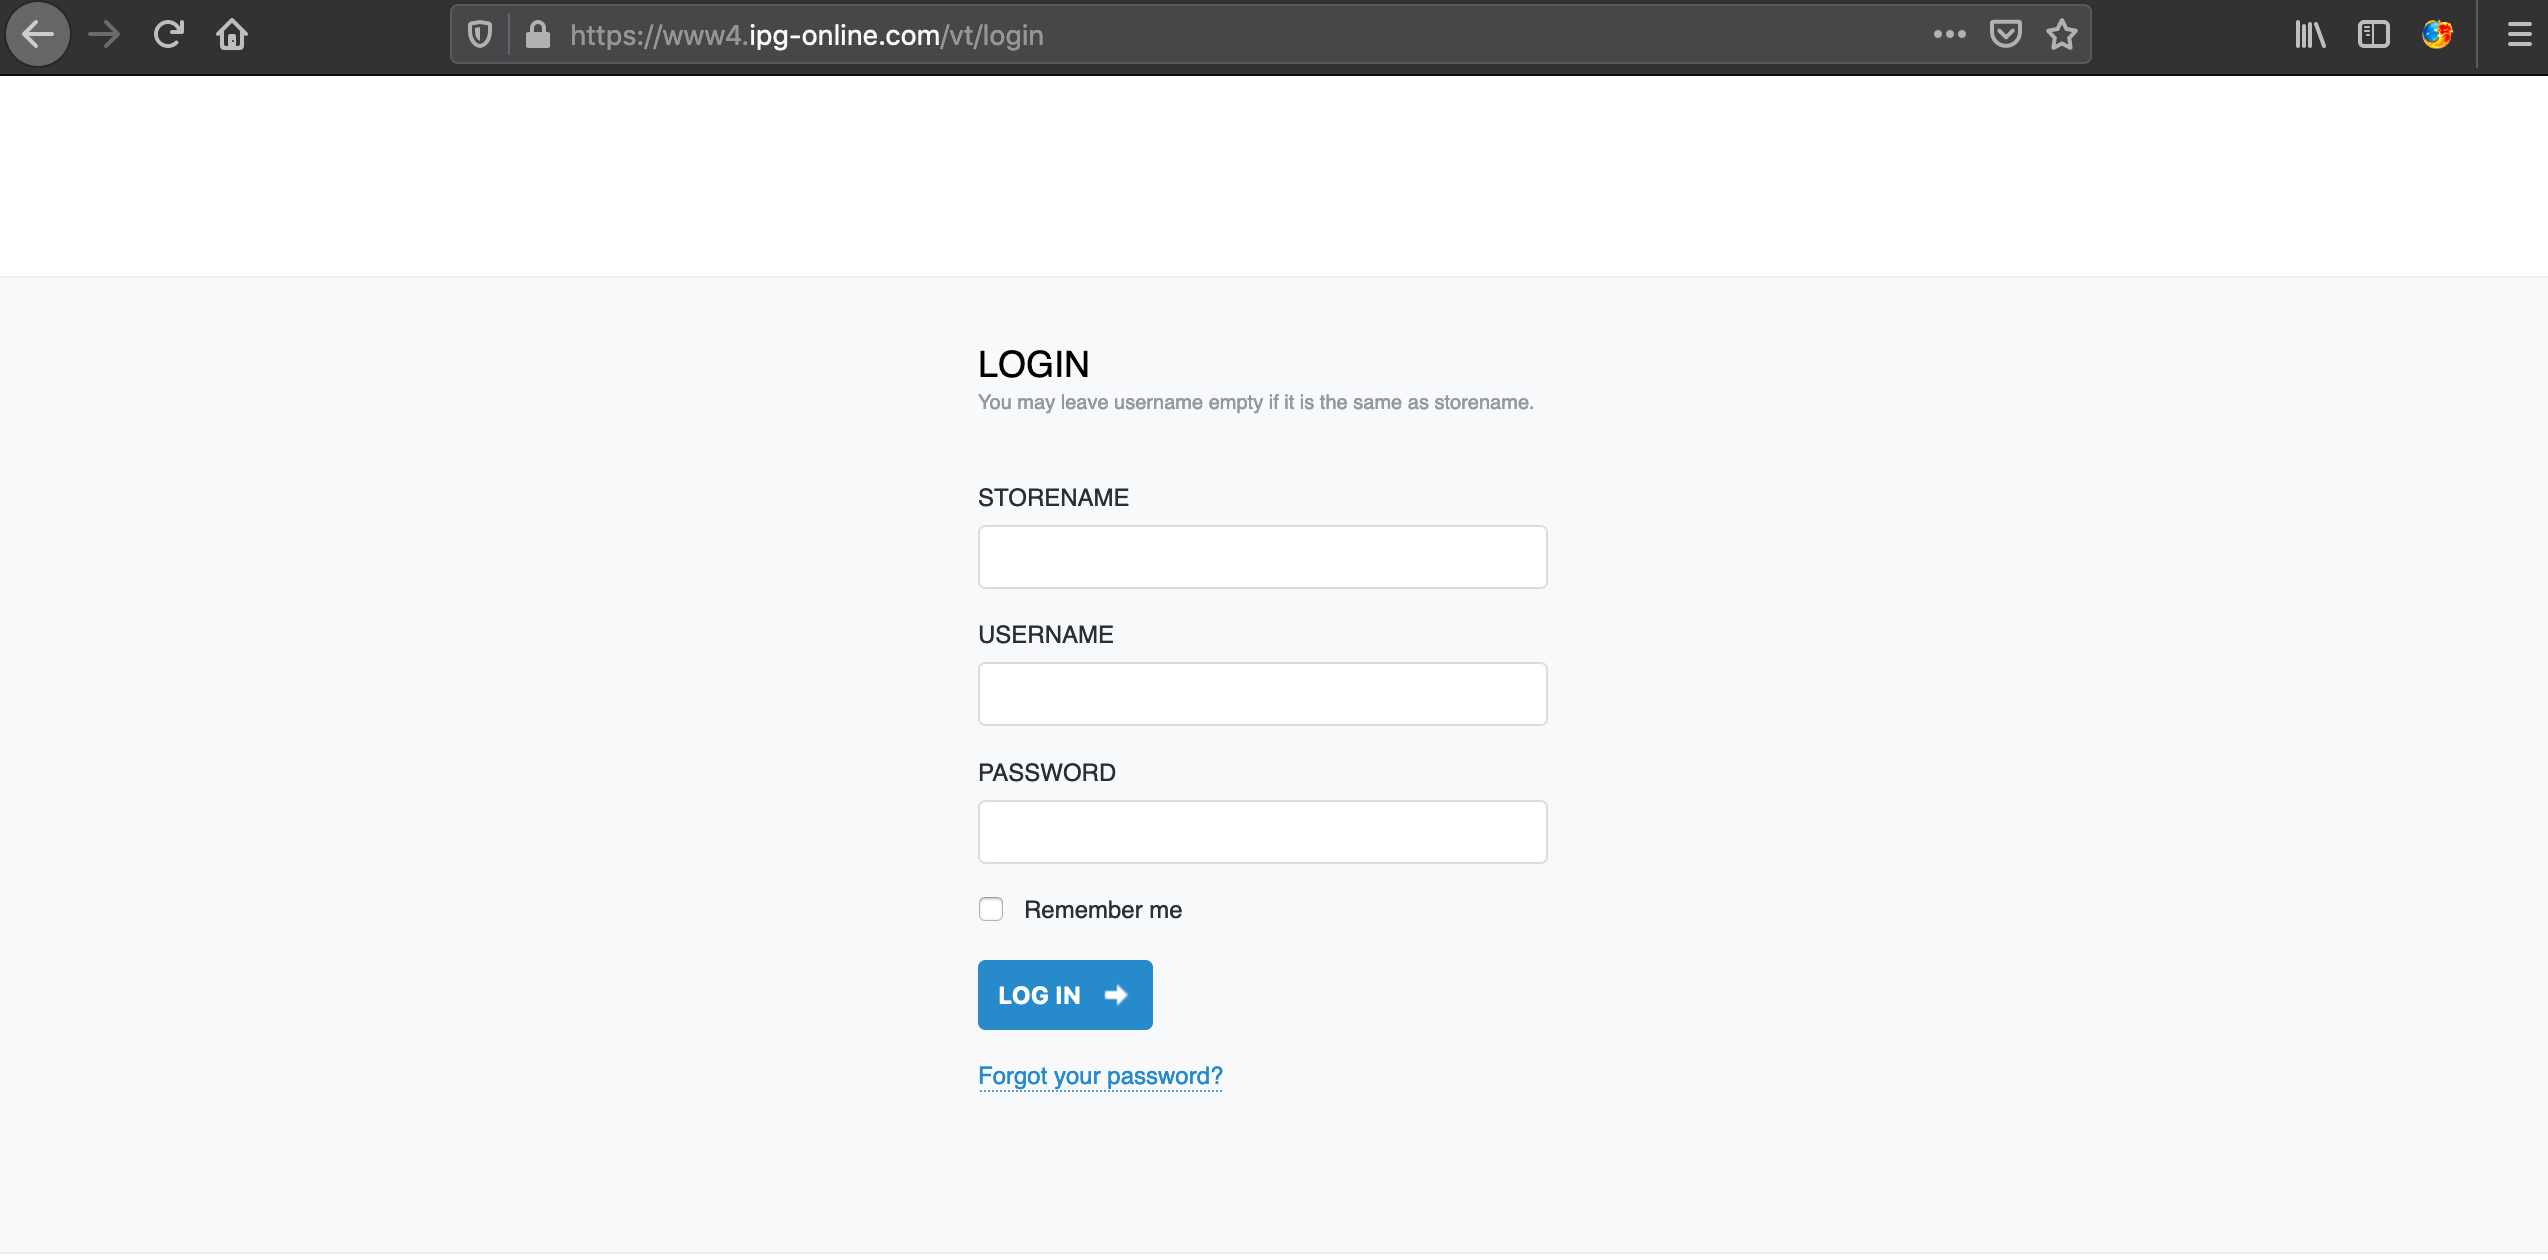Enable the Remember me checkbox
This screenshot has height=1260, width=2548.
[991, 908]
